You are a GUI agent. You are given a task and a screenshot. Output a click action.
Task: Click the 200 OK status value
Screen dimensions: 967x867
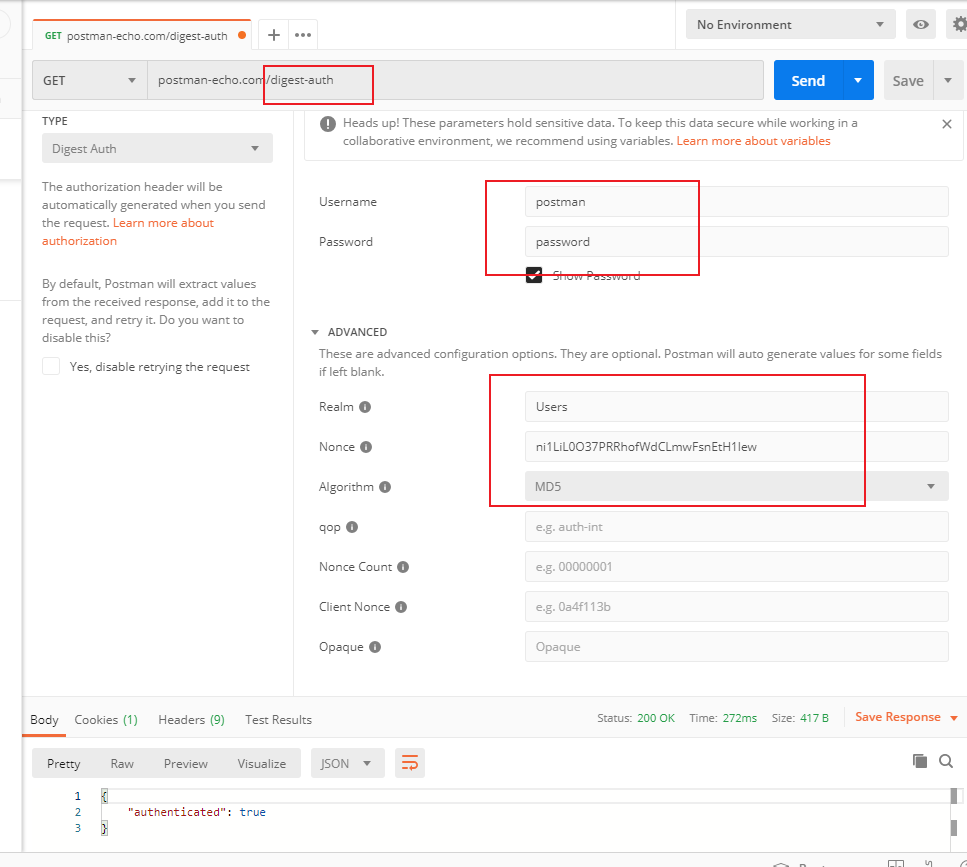656,718
